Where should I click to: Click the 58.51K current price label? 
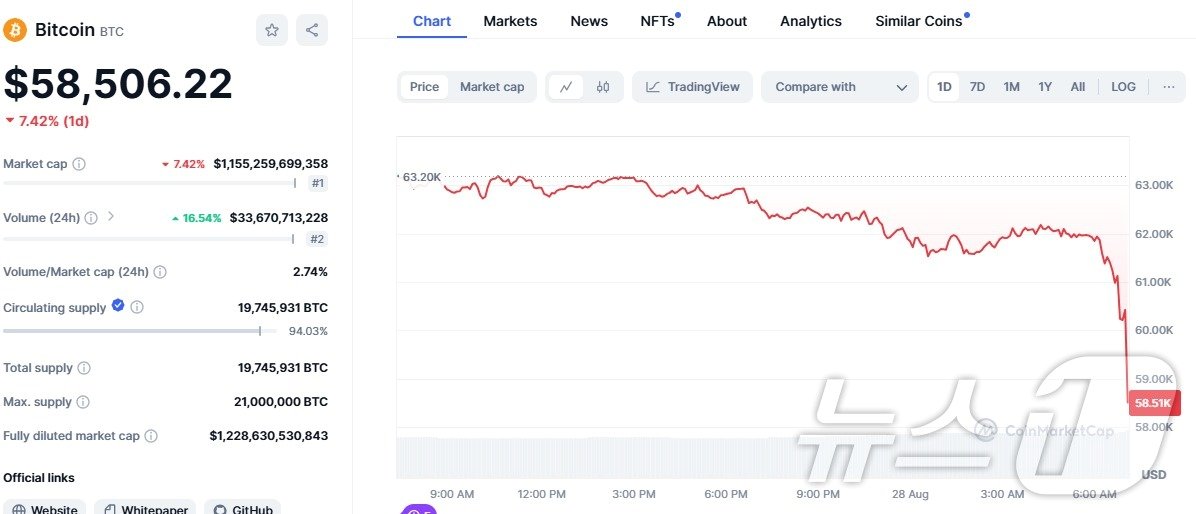point(1150,403)
